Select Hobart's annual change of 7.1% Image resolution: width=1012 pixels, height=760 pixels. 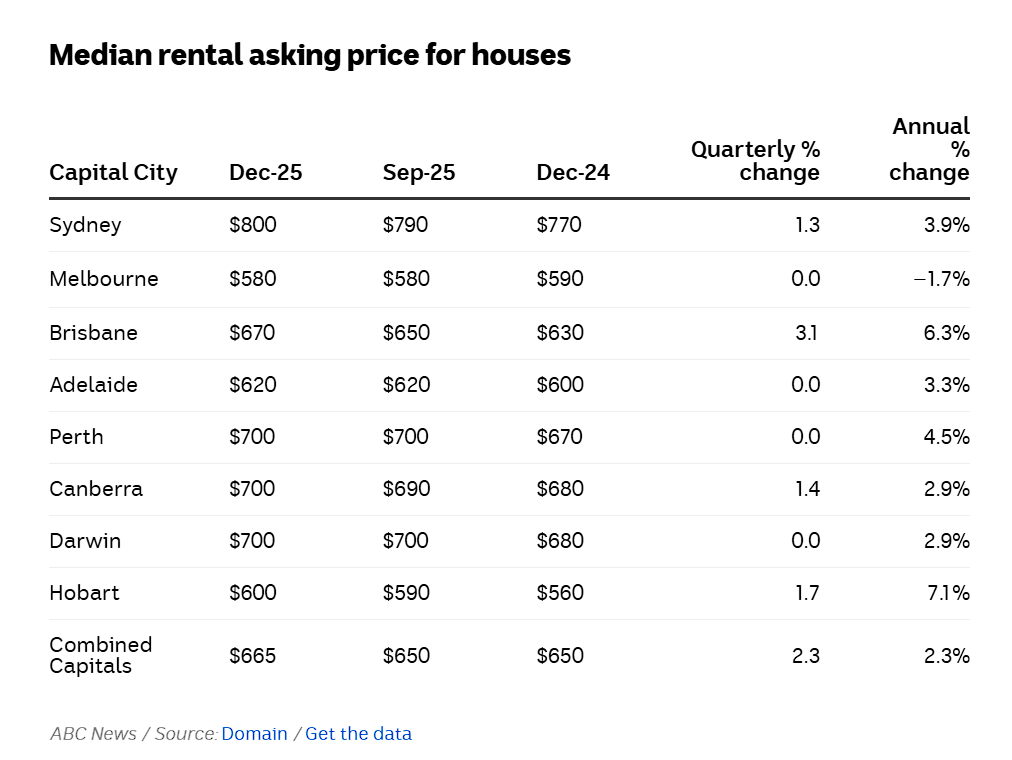pyautogui.click(x=947, y=593)
